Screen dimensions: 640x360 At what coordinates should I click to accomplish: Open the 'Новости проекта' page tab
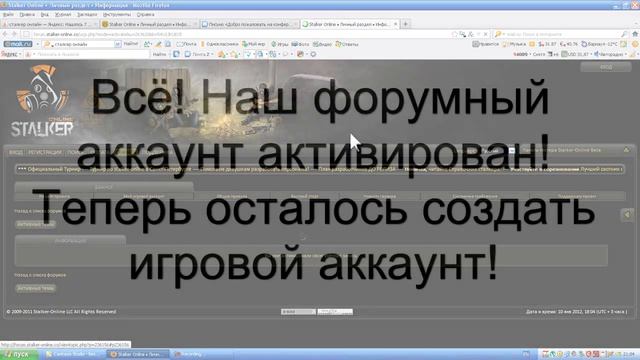tap(380, 196)
